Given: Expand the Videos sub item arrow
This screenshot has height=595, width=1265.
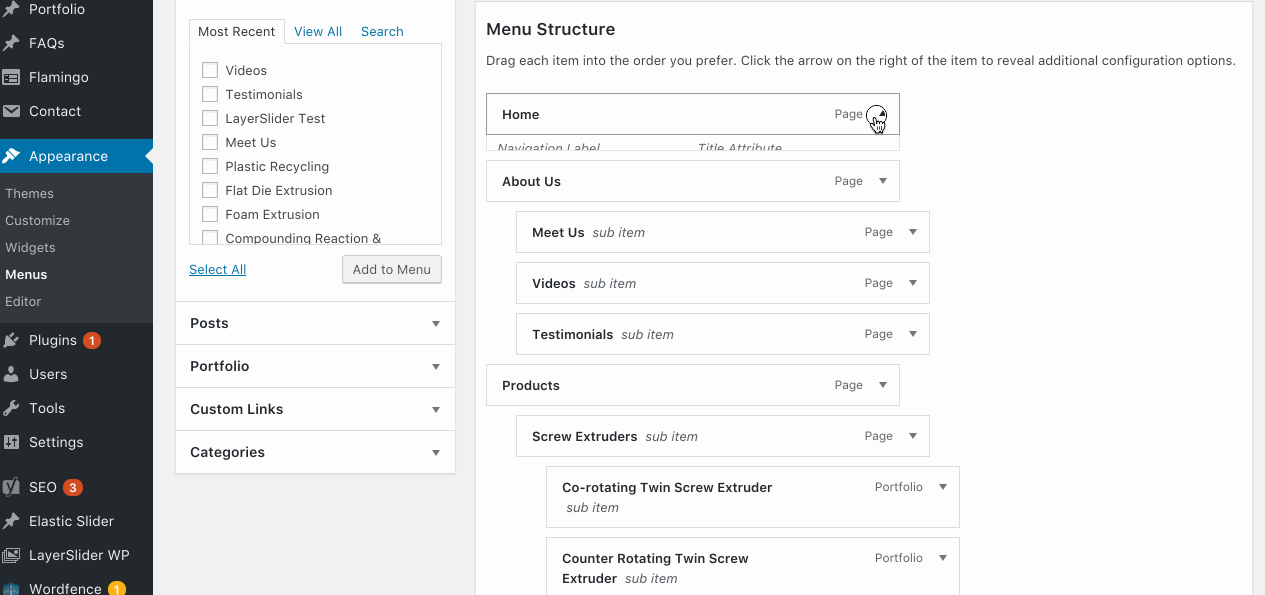Looking at the screenshot, I should (912, 283).
